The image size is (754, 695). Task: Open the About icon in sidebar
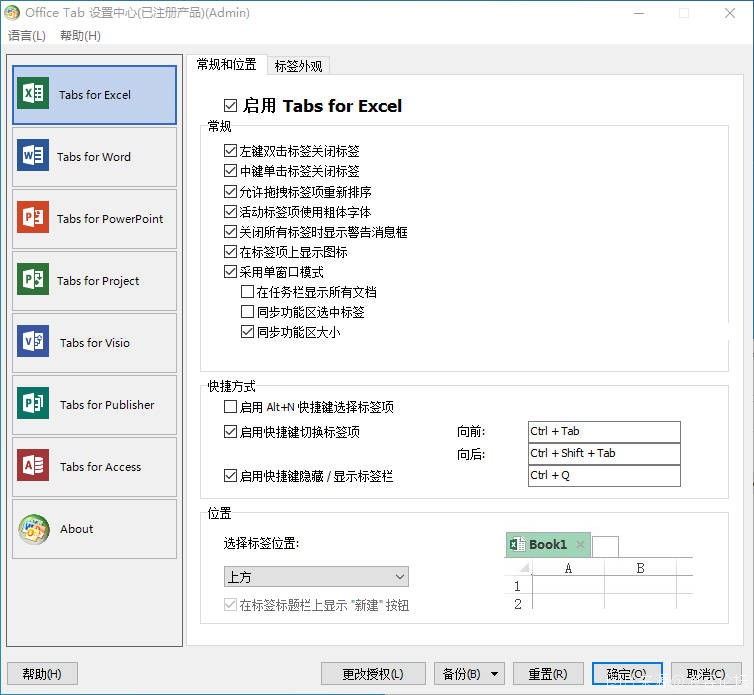point(34,529)
